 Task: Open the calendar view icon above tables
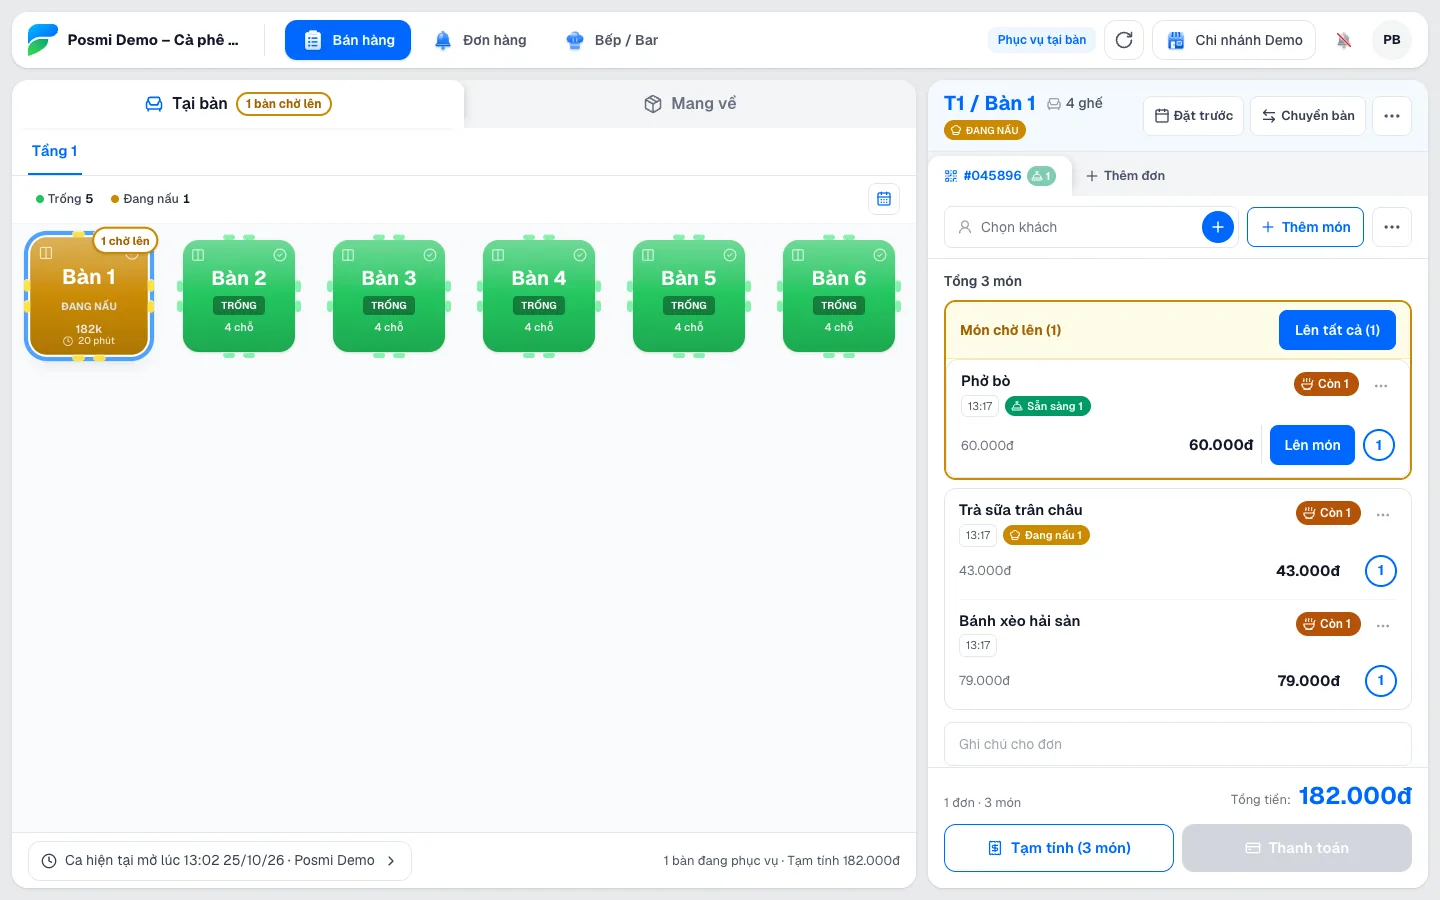coord(884,199)
